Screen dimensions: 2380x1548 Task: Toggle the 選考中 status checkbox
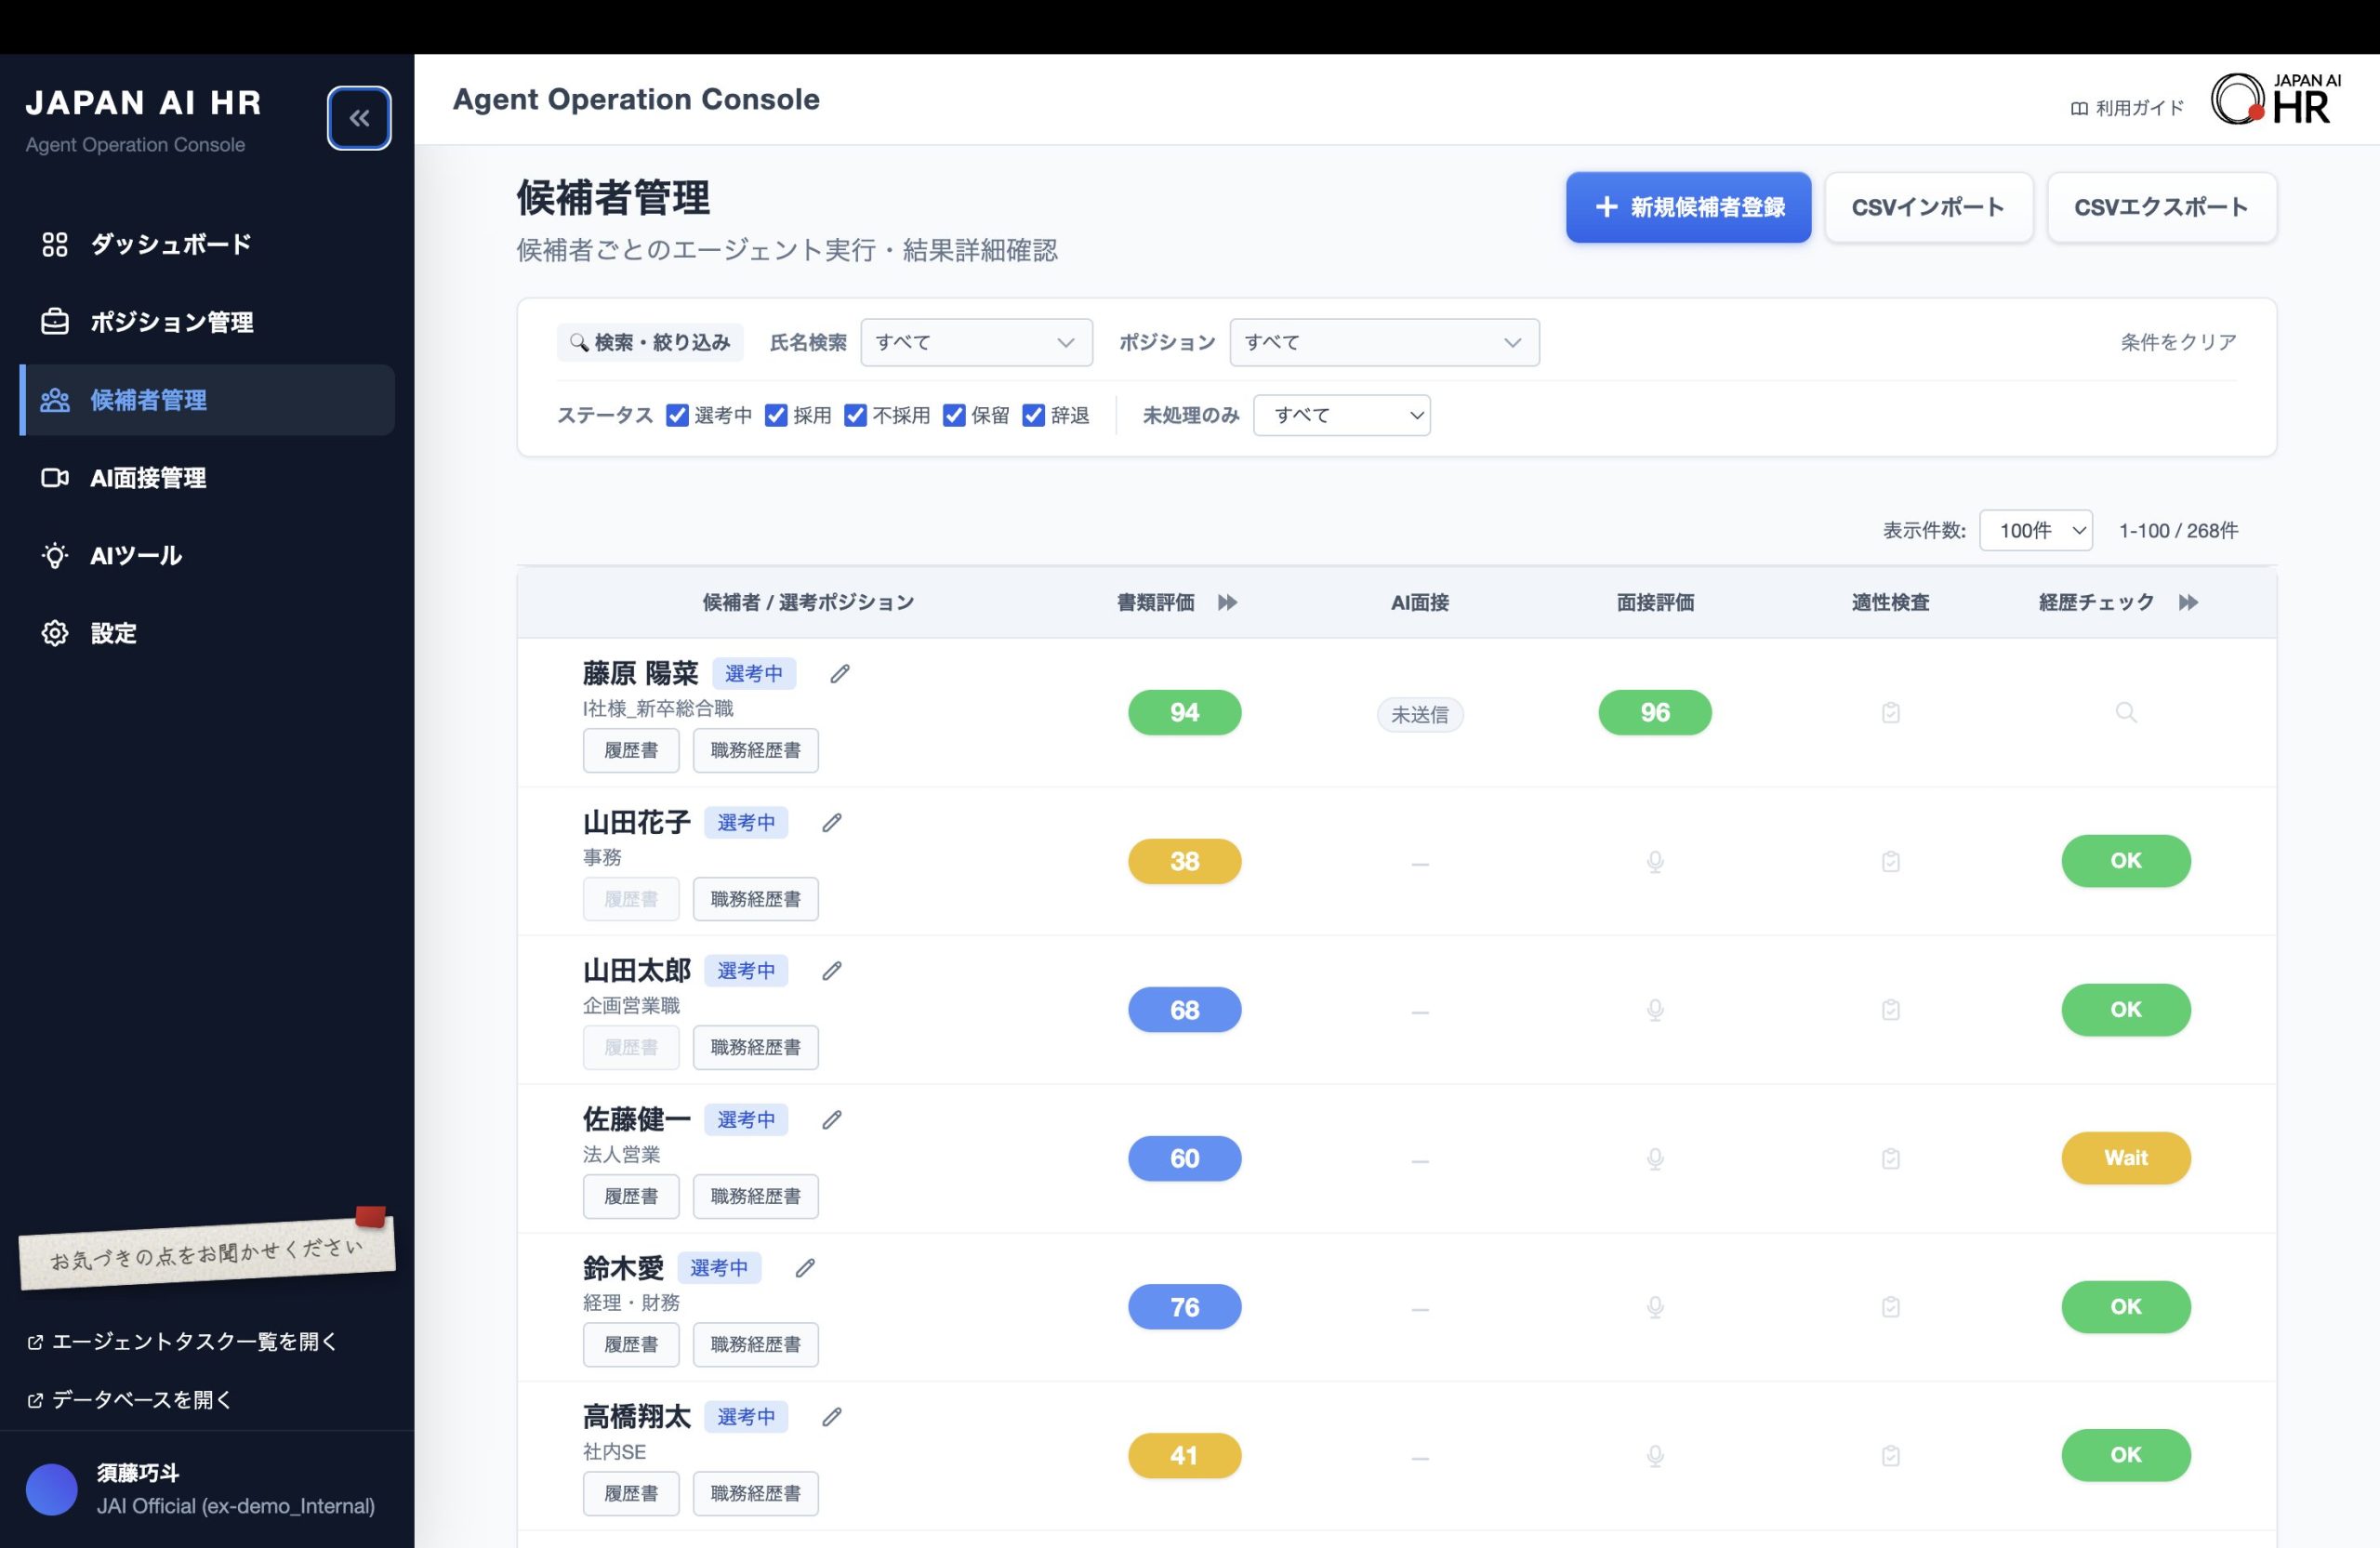[677, 415]
